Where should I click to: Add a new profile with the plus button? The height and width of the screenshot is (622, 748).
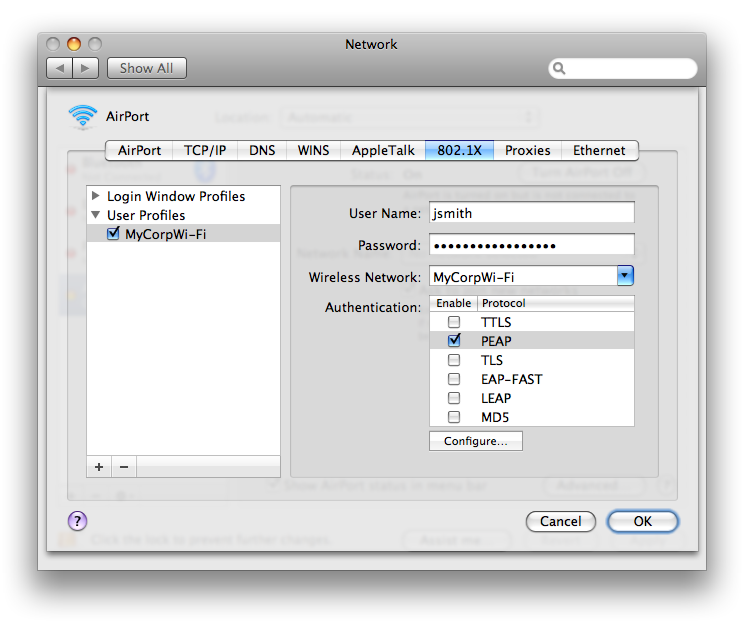click(x=99, y=466)
